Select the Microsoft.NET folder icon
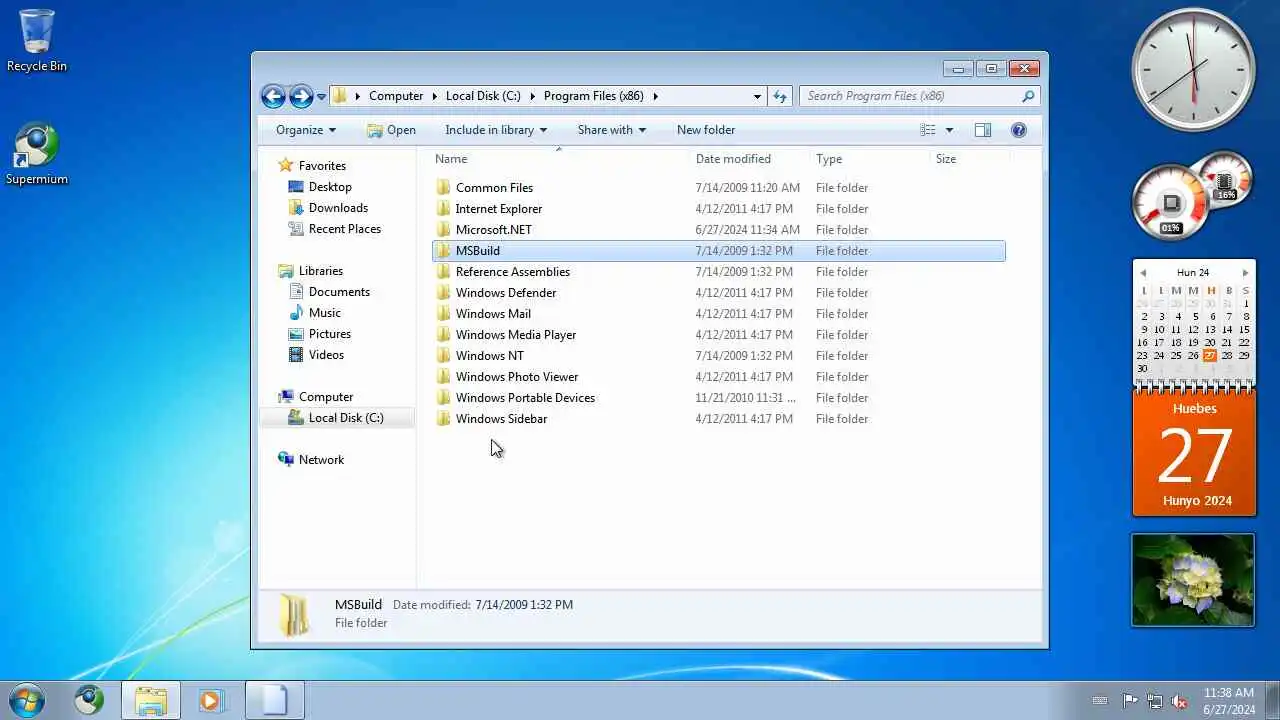The height and width of the screenshot is (720, 1280). click(x=444, y=230)
